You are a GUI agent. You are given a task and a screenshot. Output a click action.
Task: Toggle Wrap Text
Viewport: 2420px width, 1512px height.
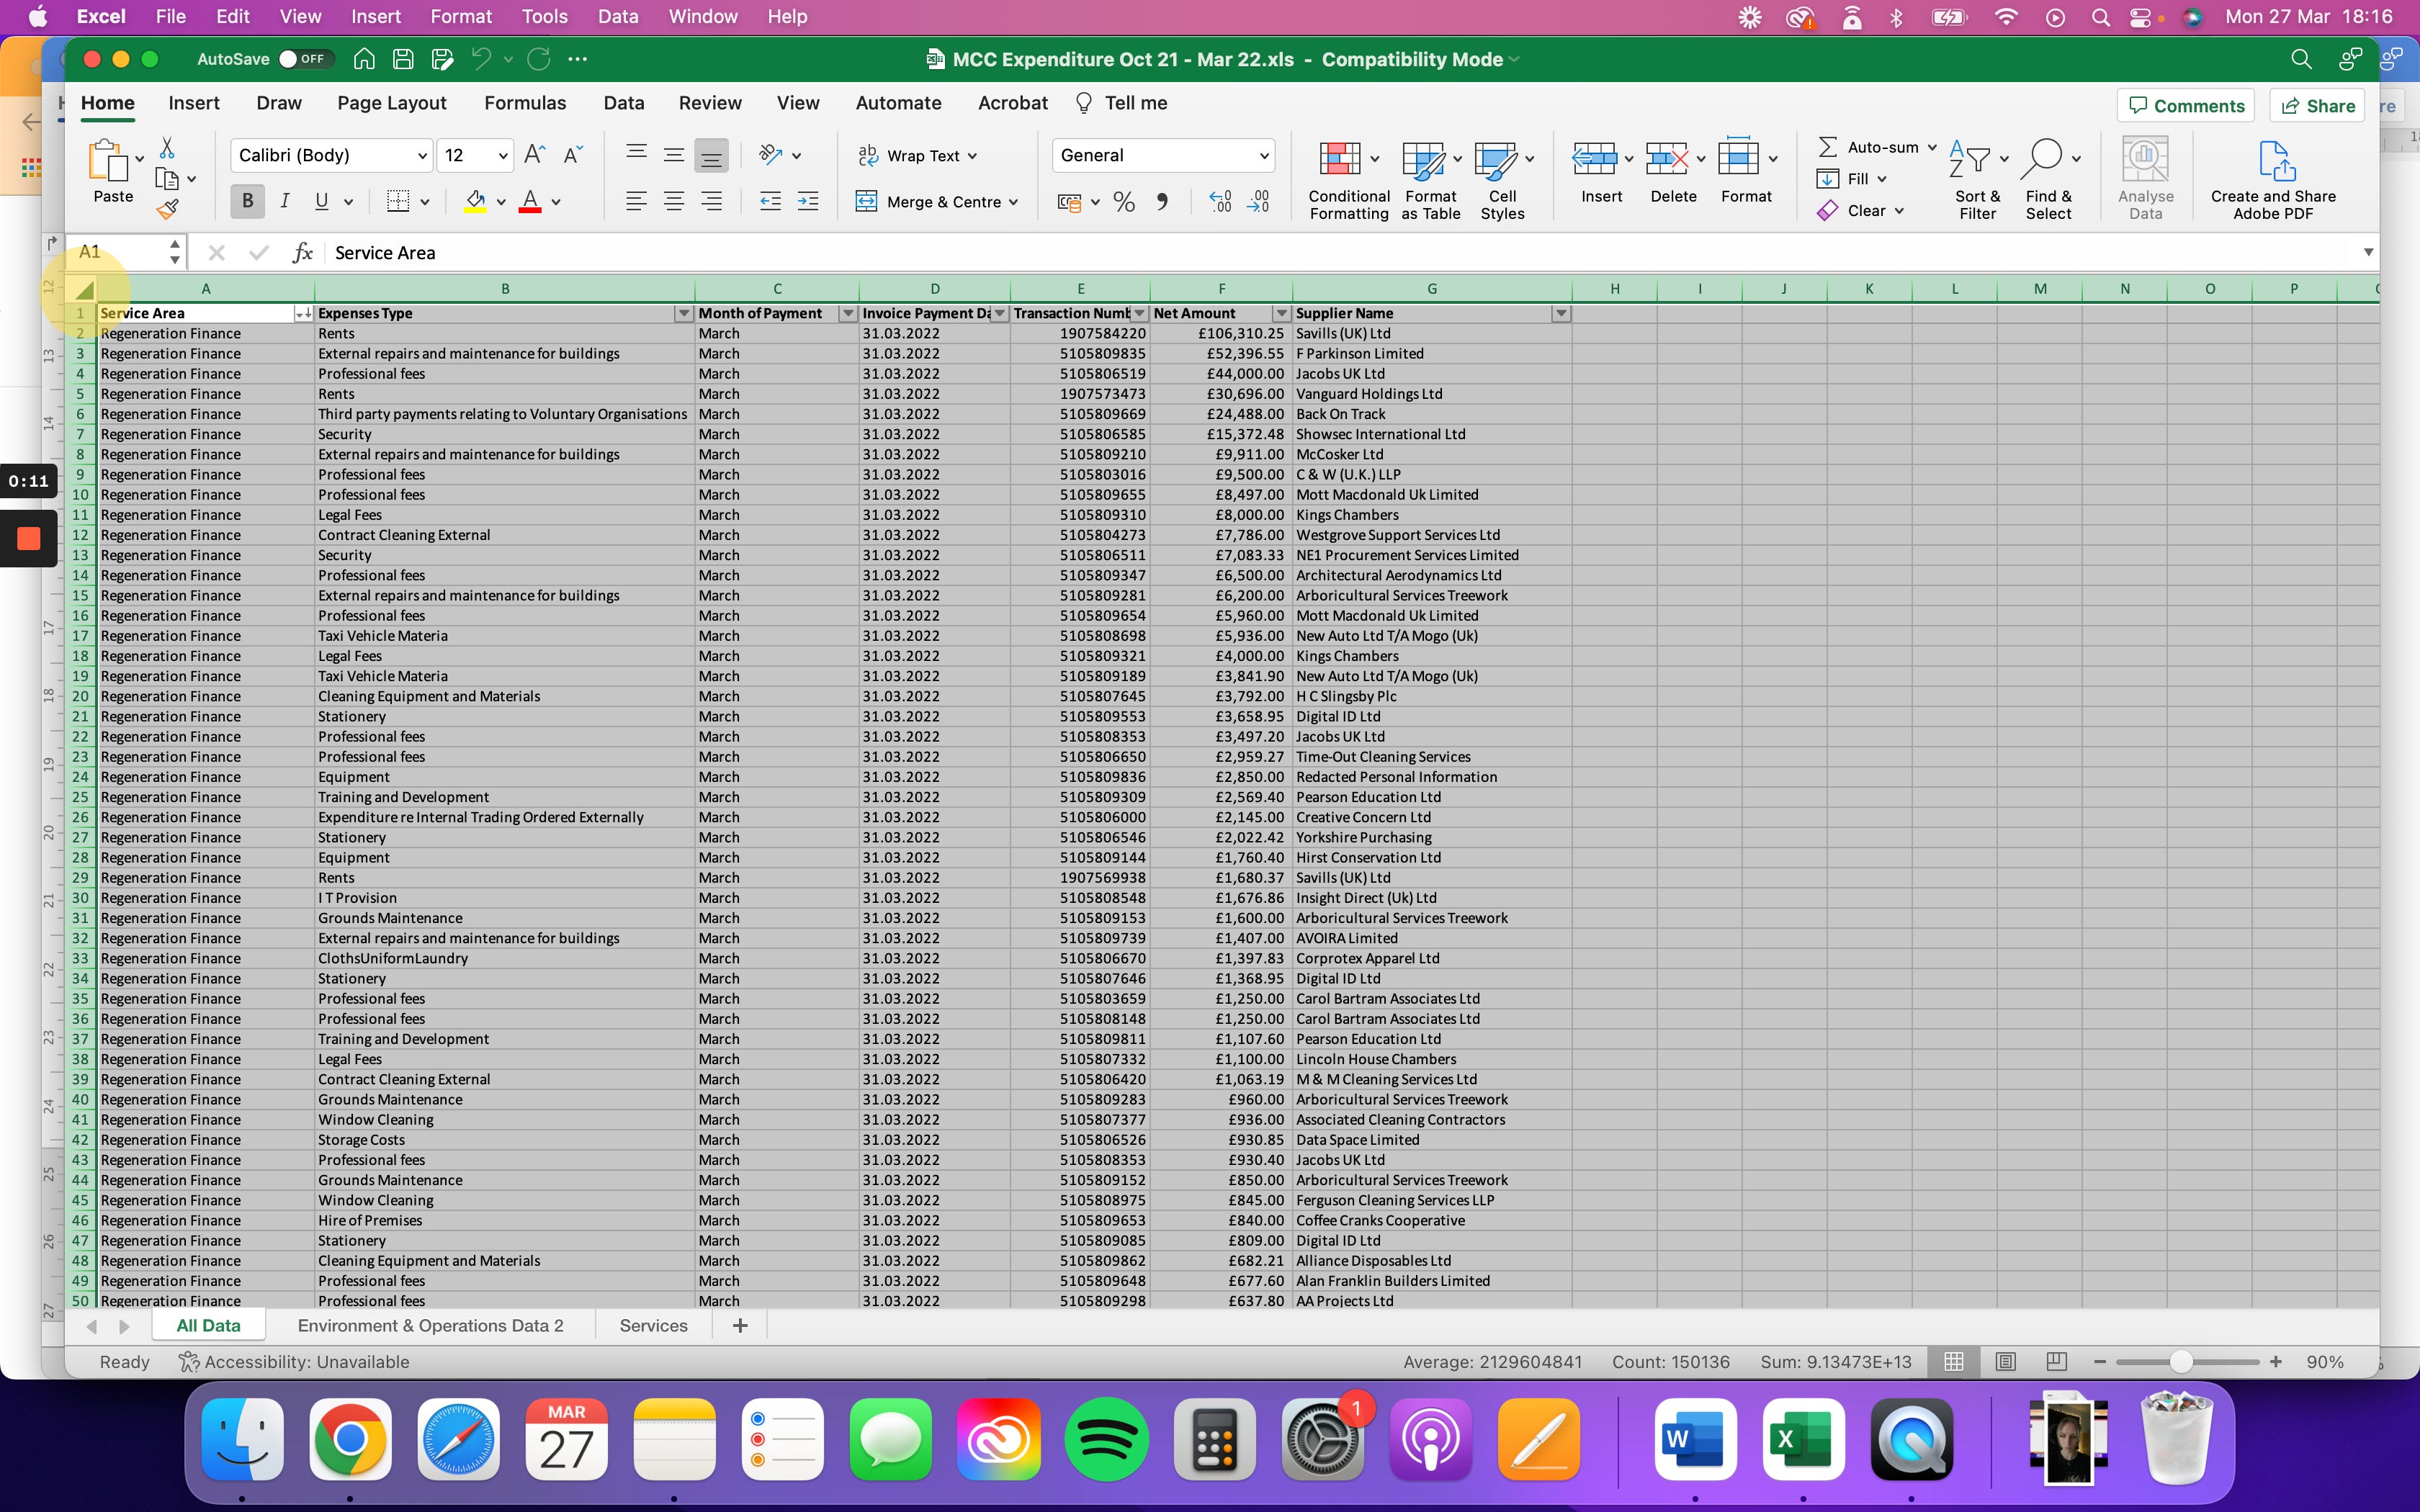(917, 155)
